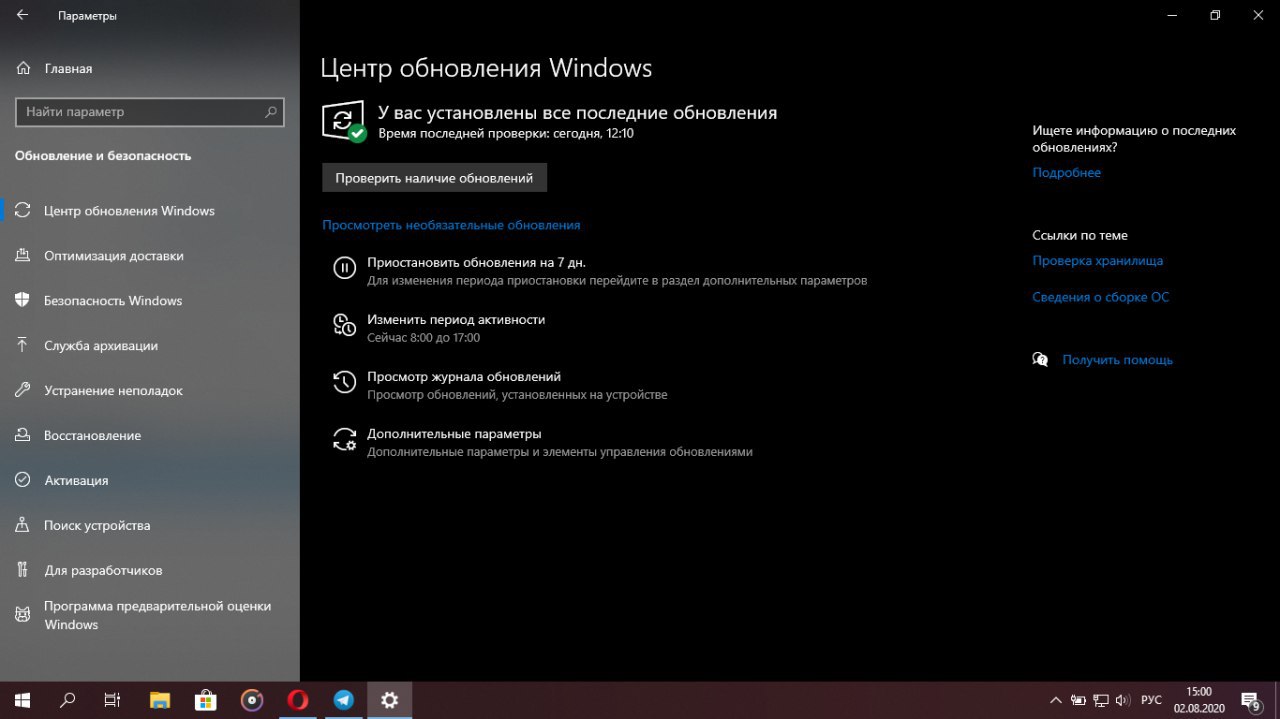Click the search magnifier in Найти параметр field
The width and height of the screenshot is (1280, 719).
pos(271,112)
